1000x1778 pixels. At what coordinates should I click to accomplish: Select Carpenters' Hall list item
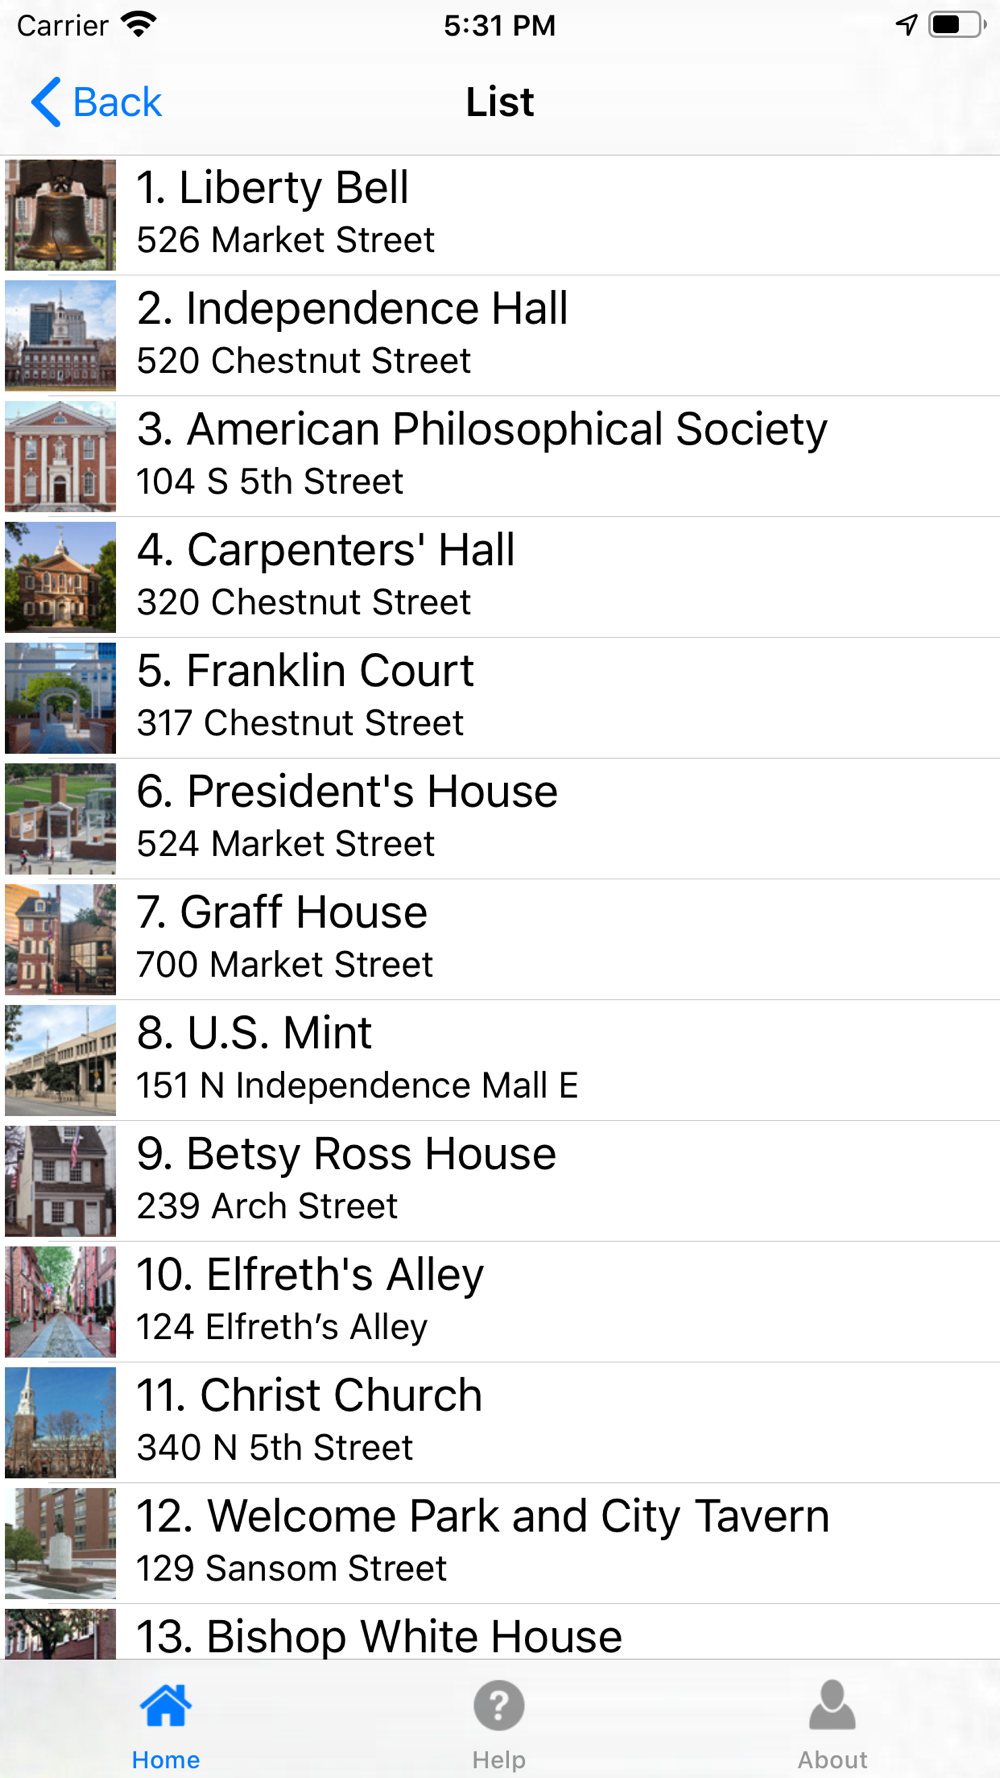pos(500,577)
